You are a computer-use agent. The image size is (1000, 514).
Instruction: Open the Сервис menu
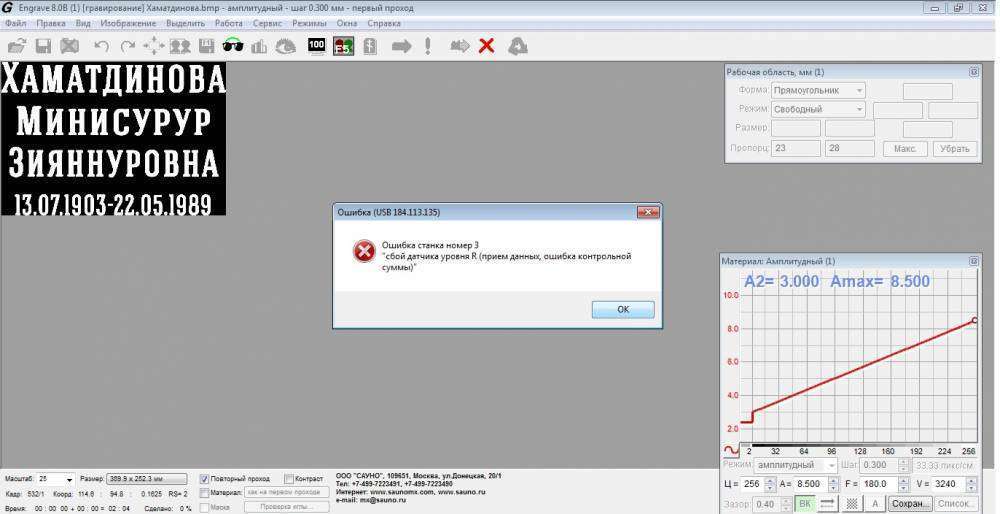[x=267, y=22]
